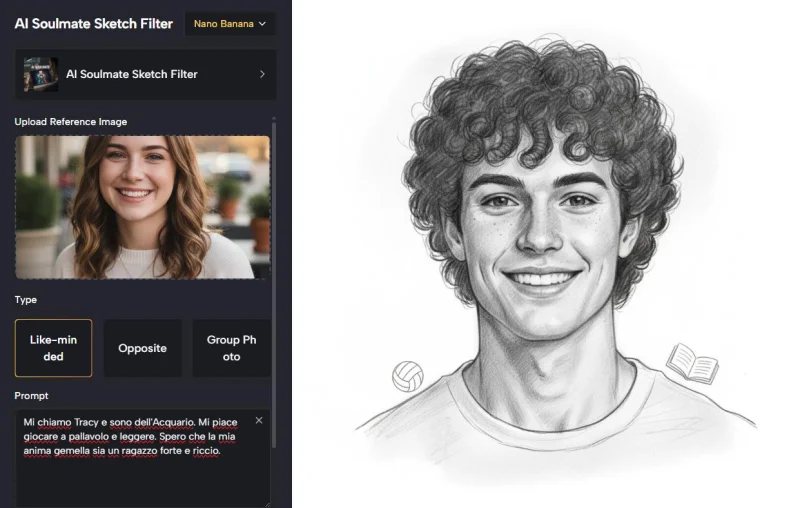Click the resize grip of prompt box
This screenshot has width=800, height=508.
267,504
